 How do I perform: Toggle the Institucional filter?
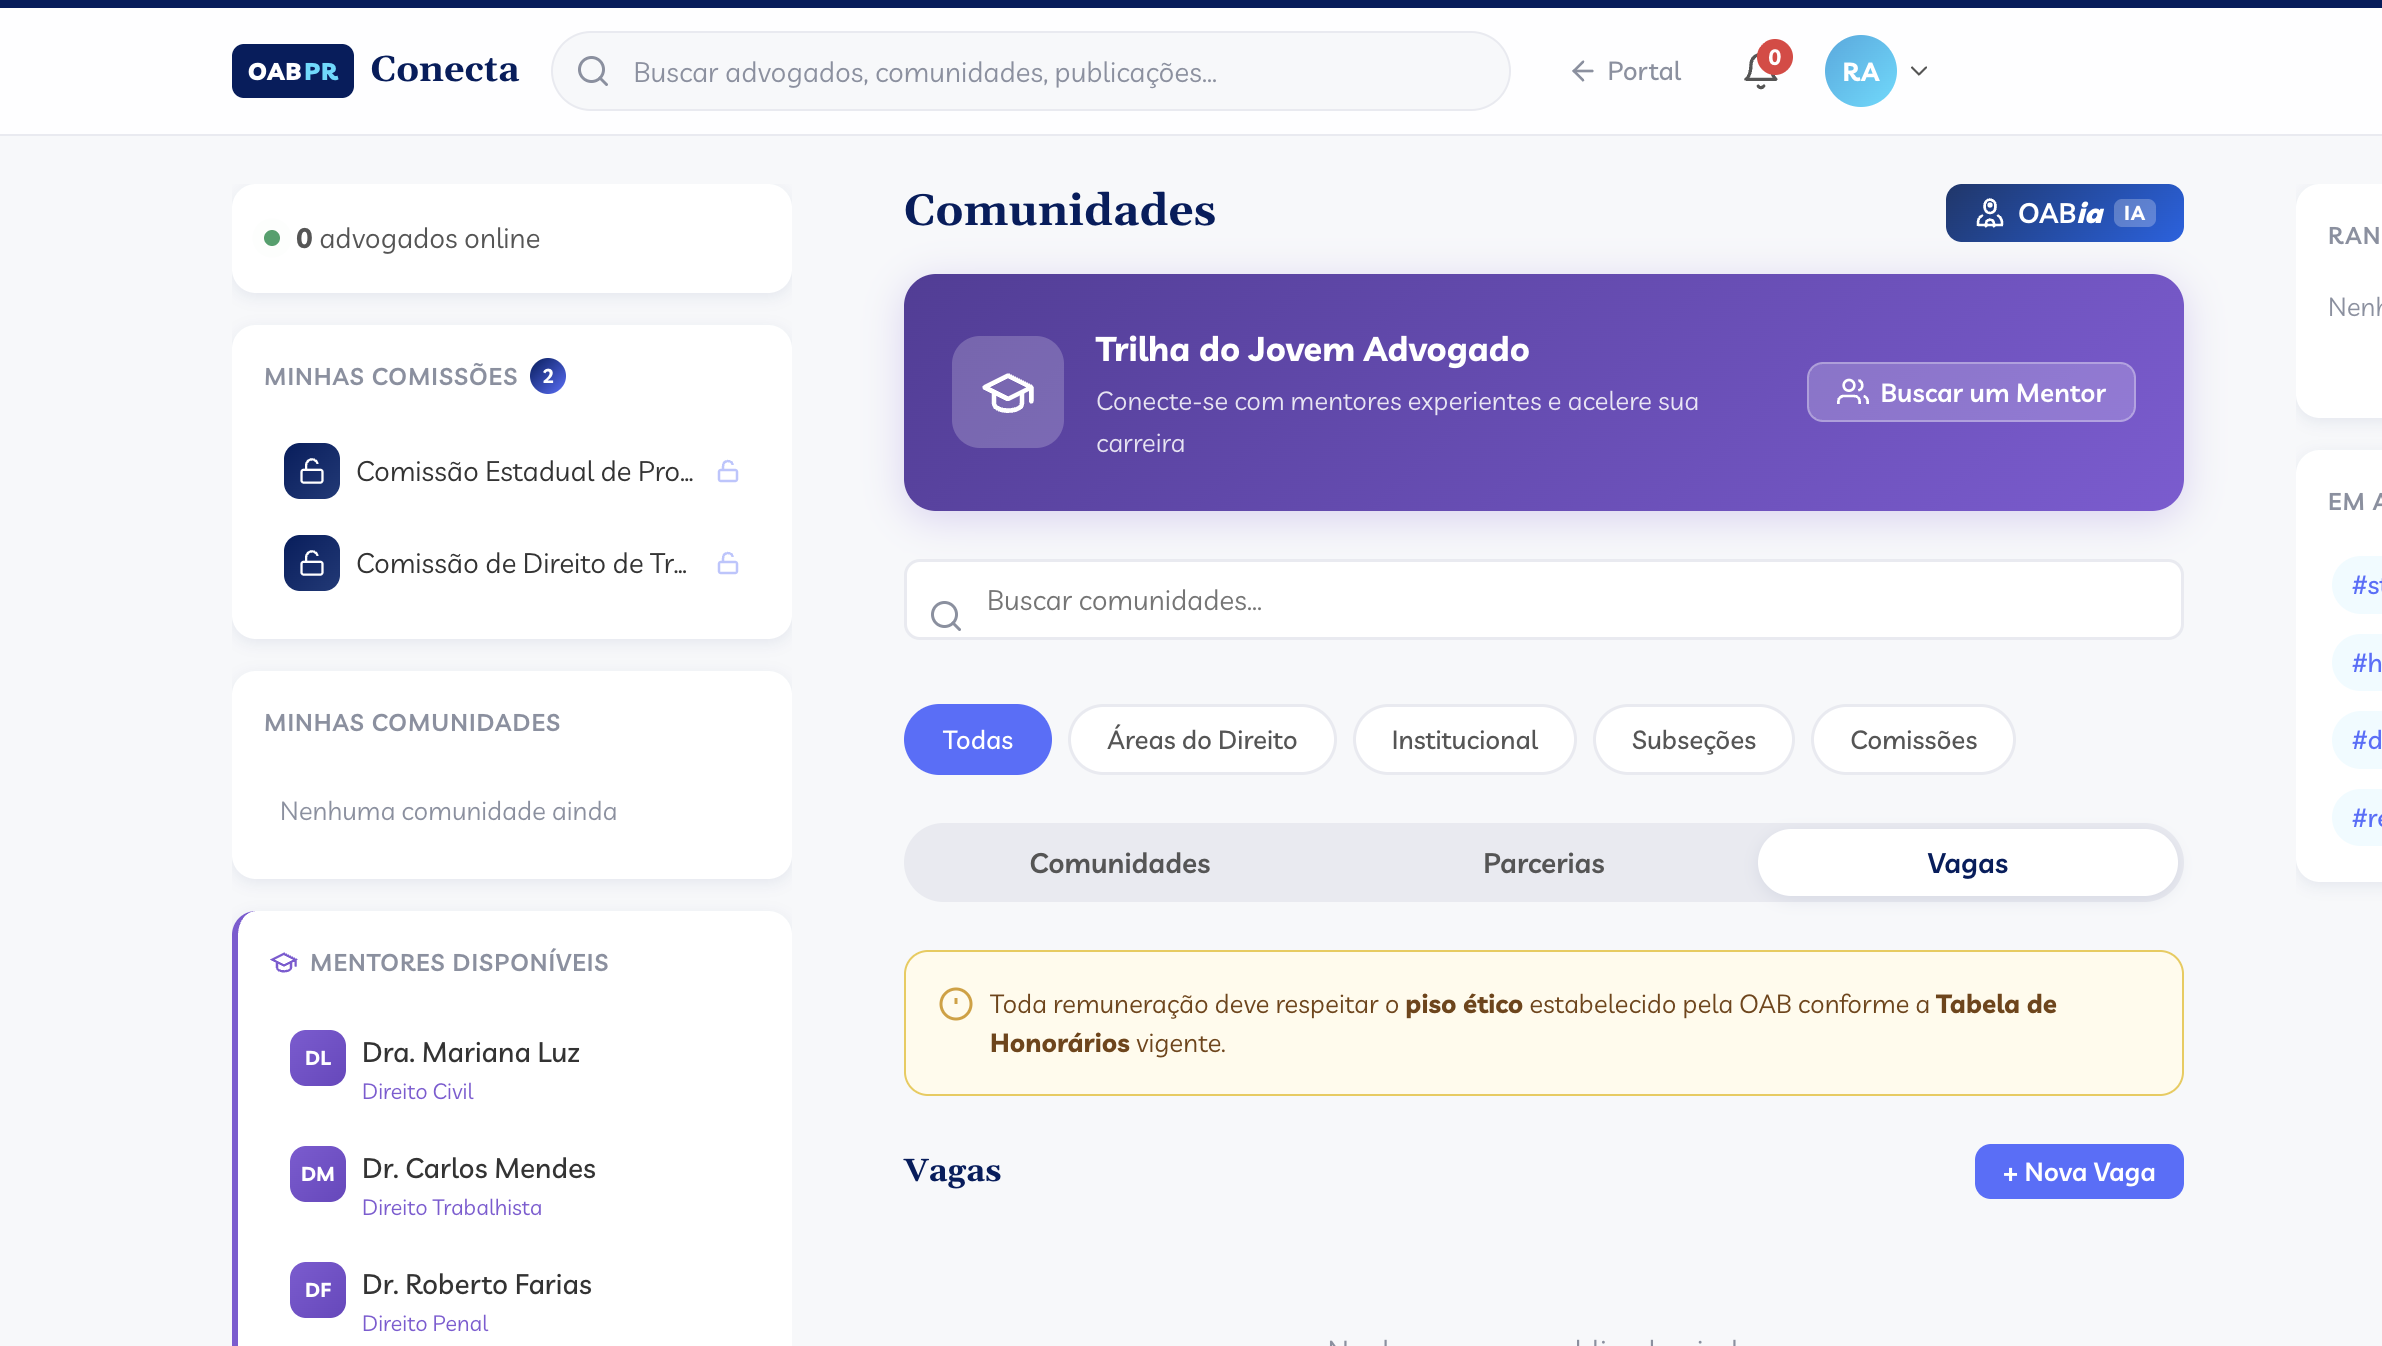point(1464,739)
